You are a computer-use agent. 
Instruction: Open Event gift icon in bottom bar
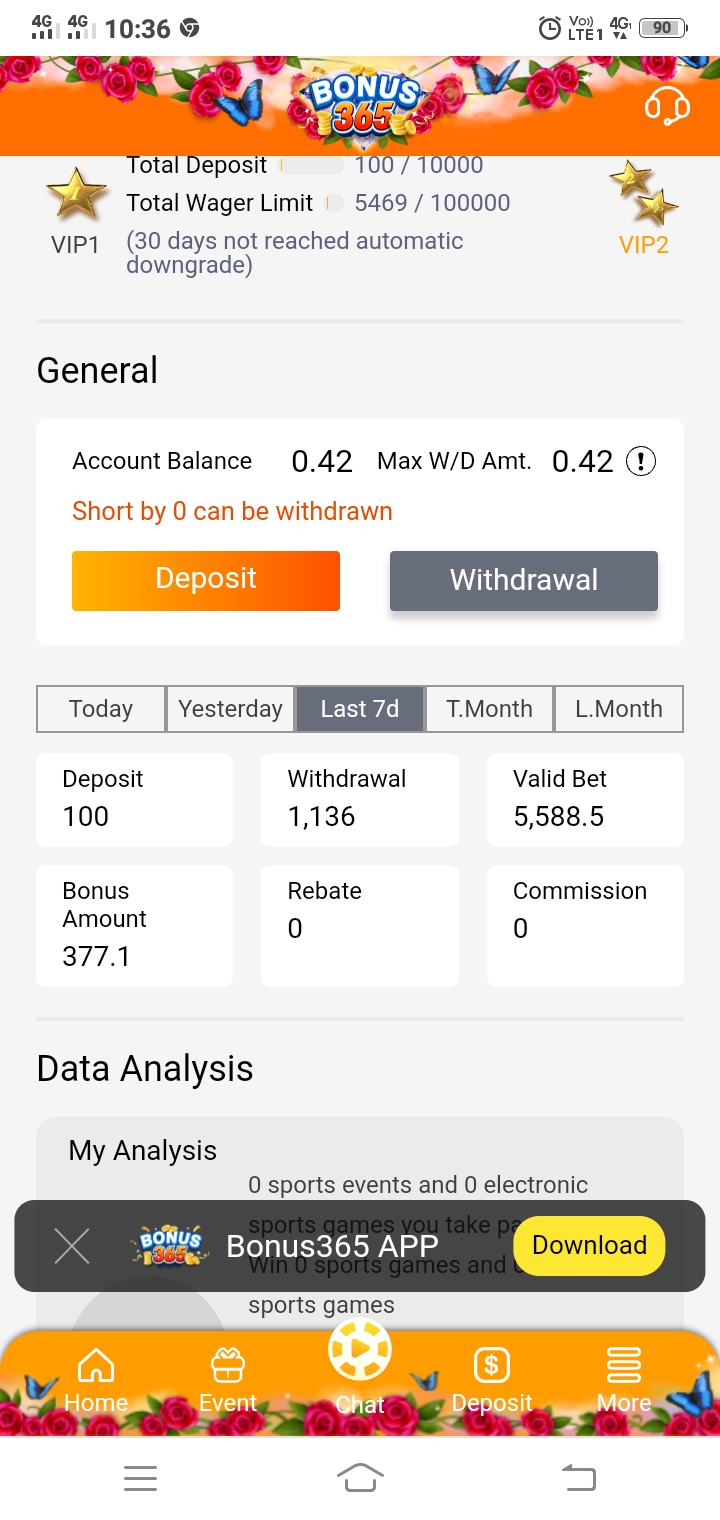228,1379
